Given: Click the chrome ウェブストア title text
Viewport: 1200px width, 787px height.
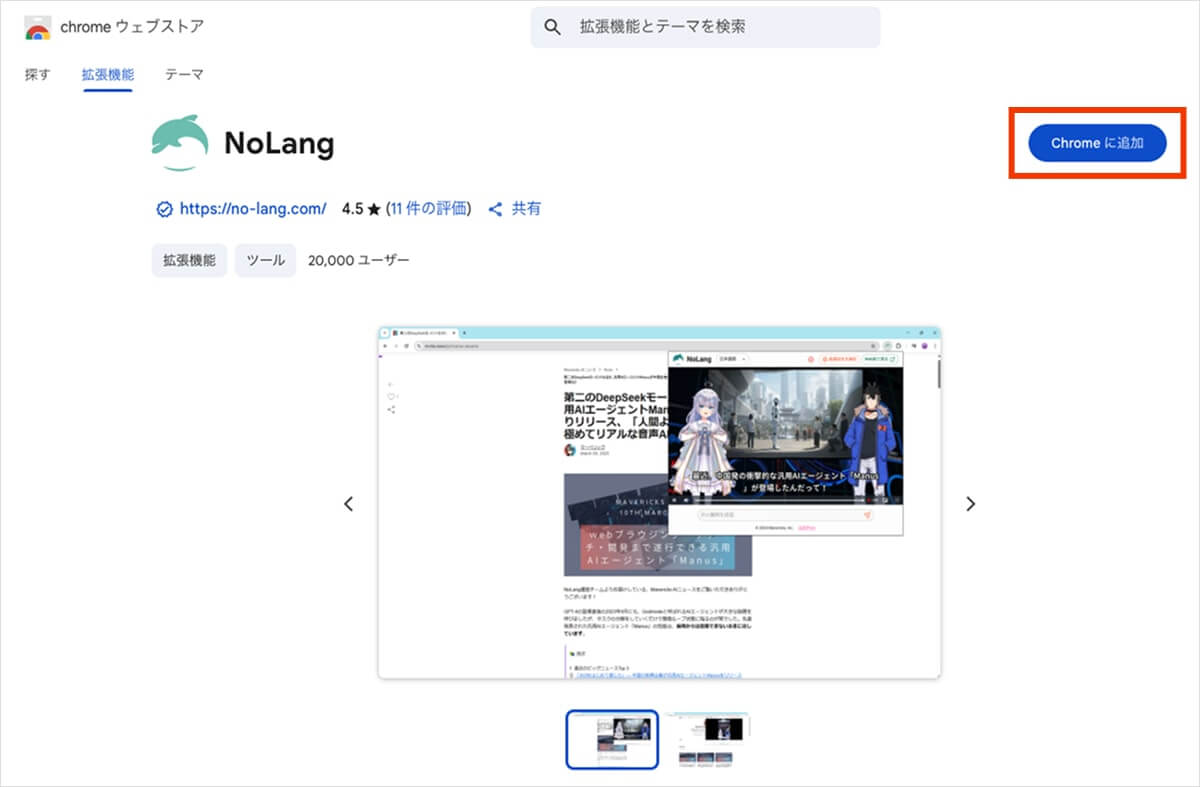Looking at the screenshot, I should pos(132,27).
